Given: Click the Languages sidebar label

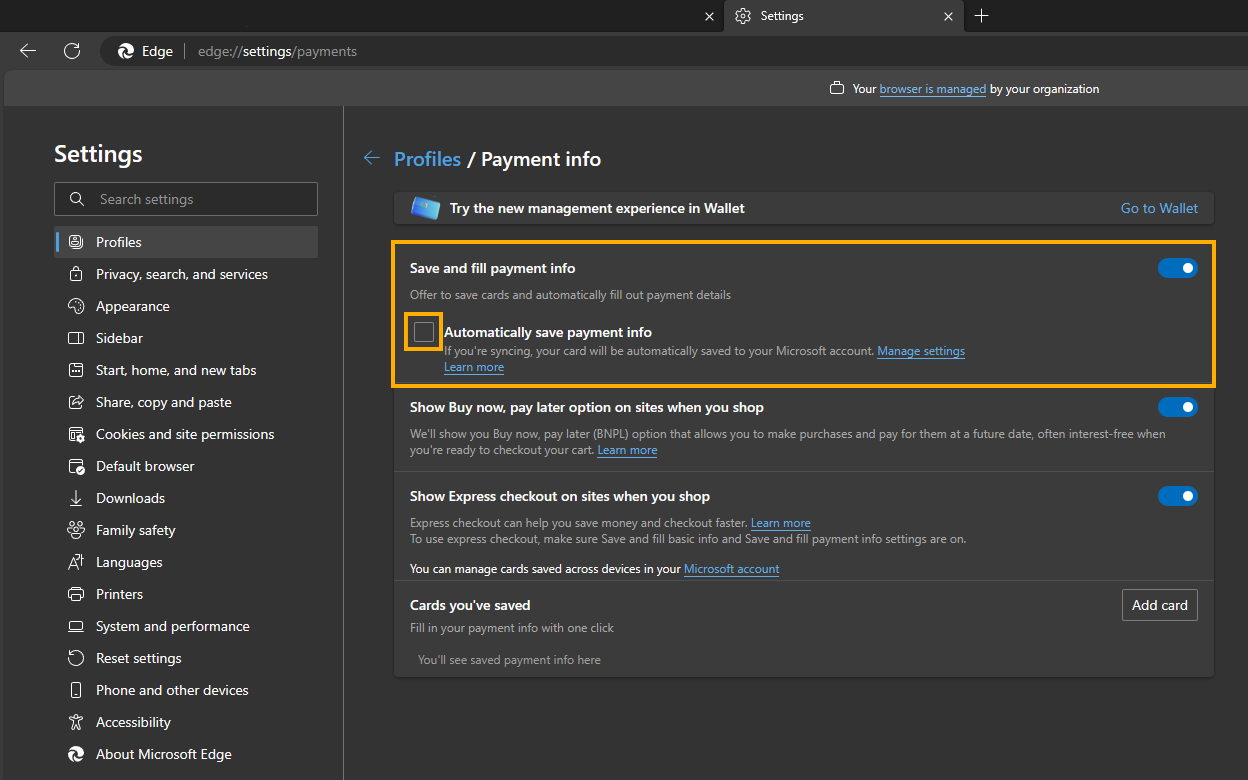Looking at the screenshot, I should (x=129, y=562).
